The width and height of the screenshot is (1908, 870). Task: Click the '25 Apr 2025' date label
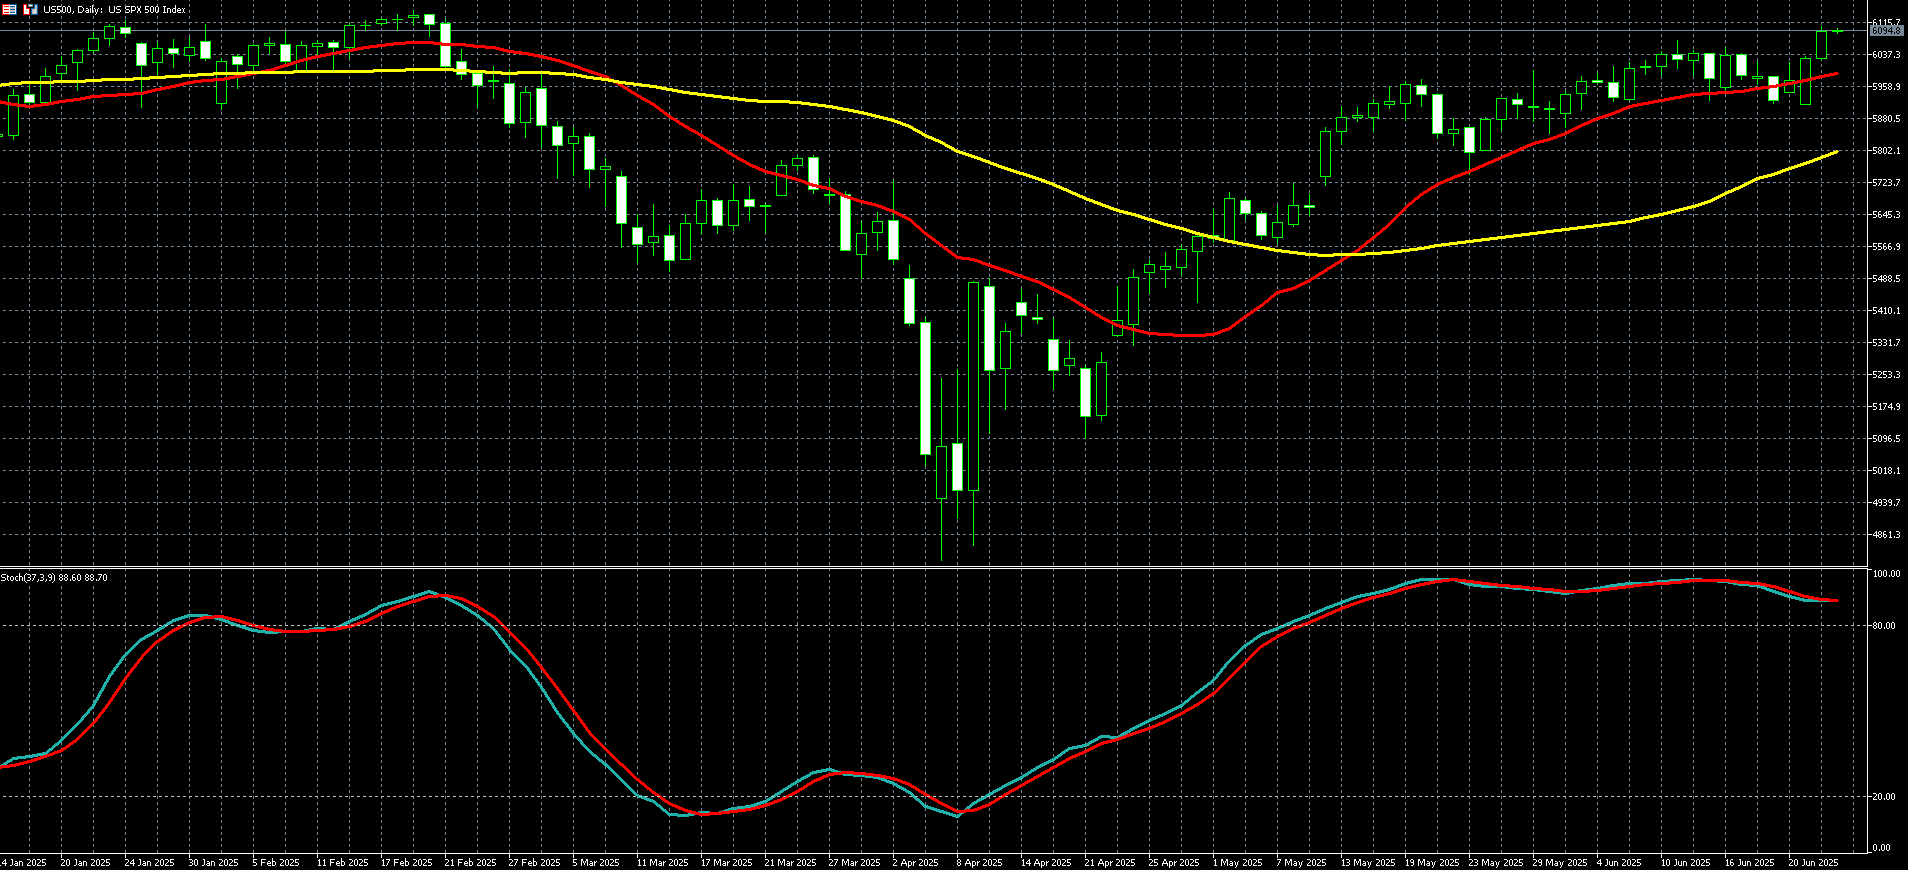coord(1174,862)
